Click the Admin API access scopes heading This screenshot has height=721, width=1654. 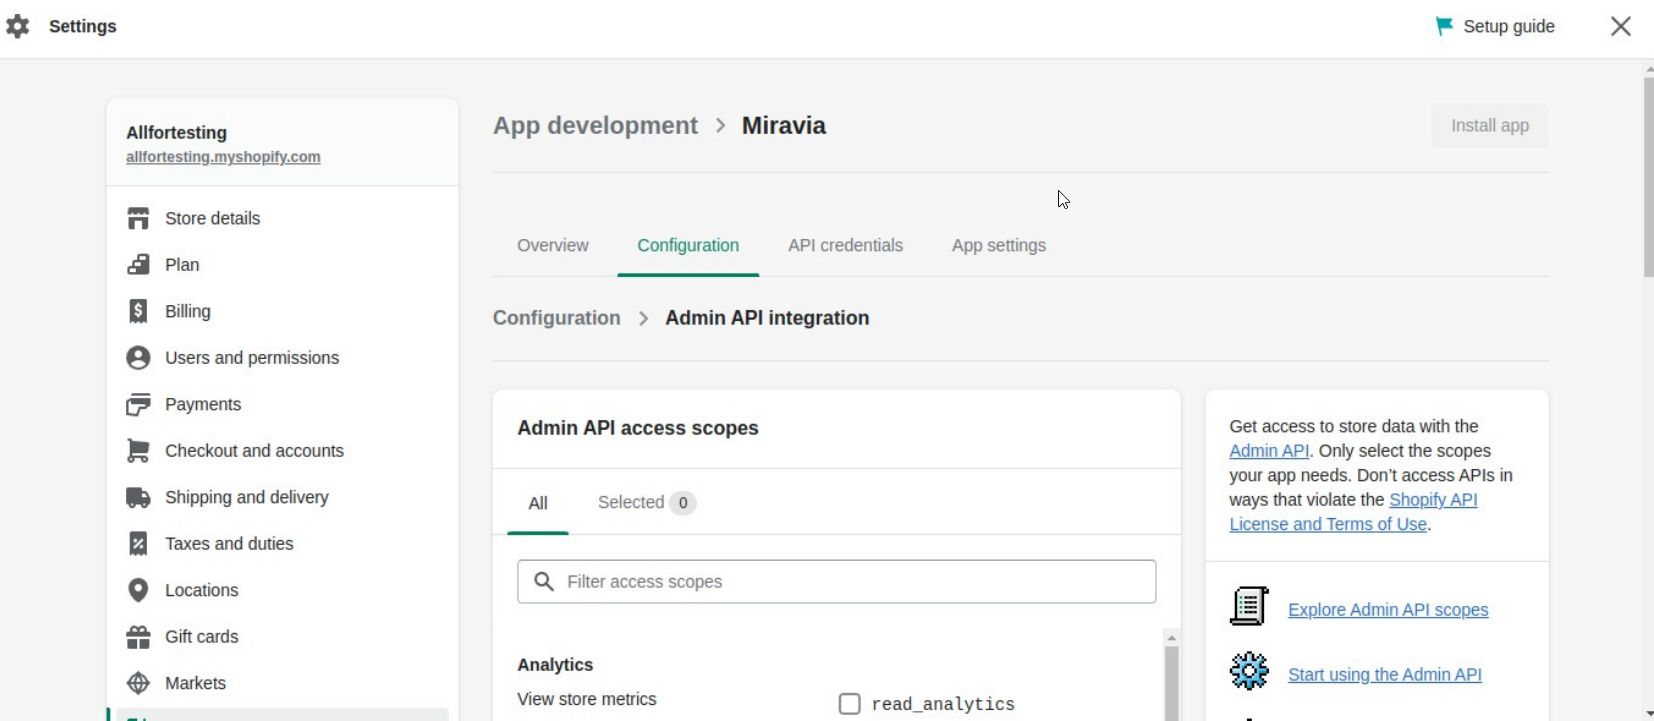tap(638, 428)
